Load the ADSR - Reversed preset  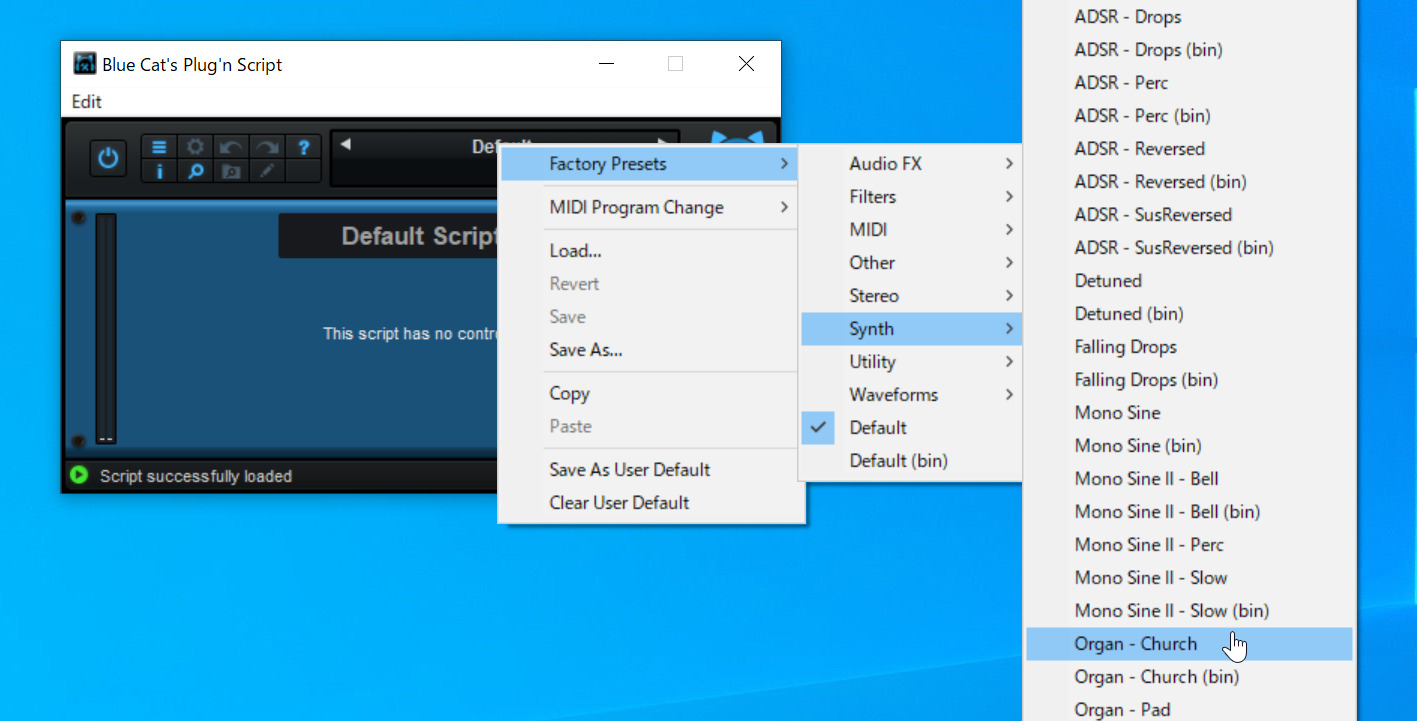point(1189,149)
